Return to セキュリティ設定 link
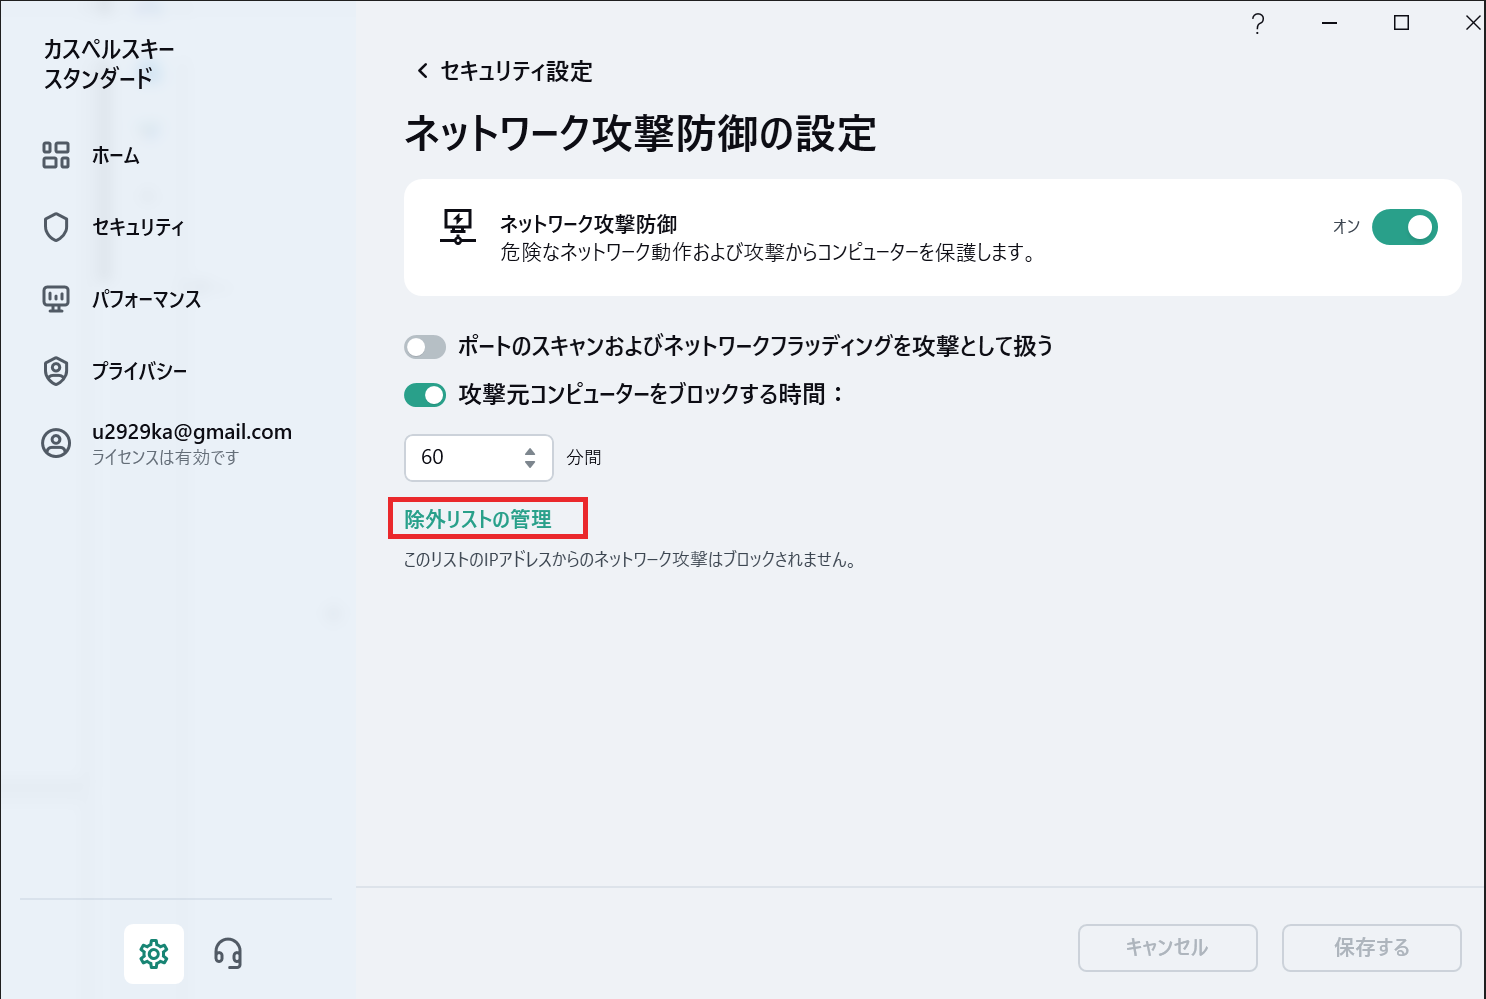The image size is (1486, 999). [x=517, y=71]
